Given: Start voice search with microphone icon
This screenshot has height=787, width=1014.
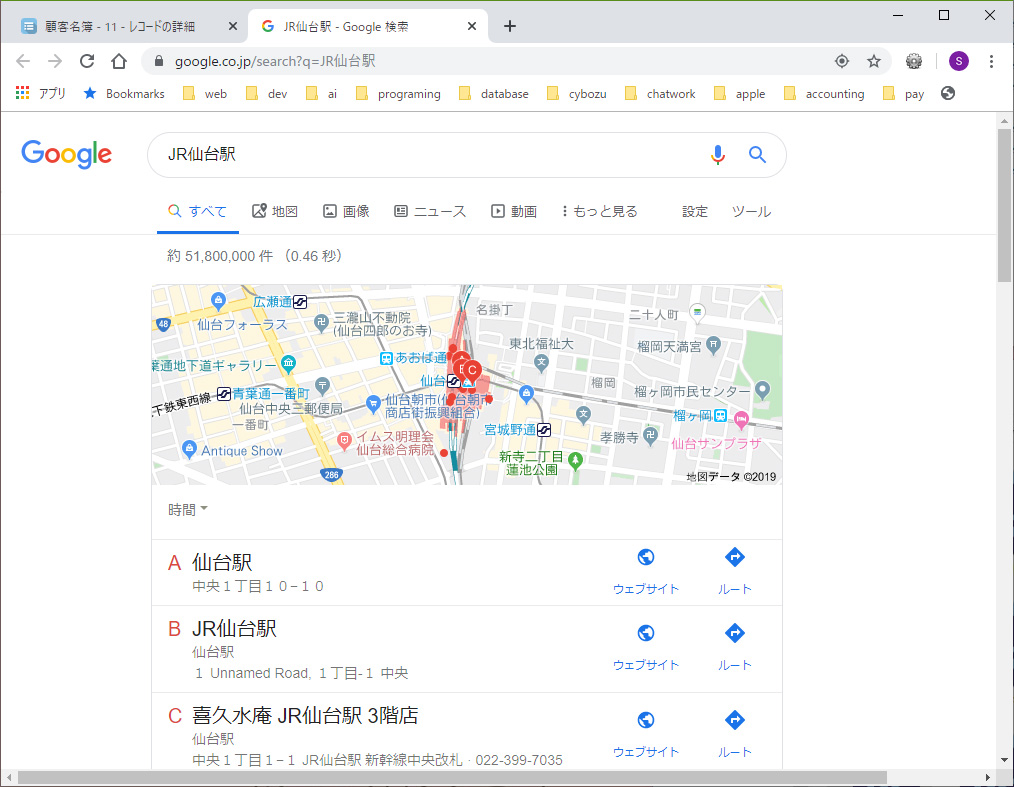Looking at the screenshot, I should (x=717, y=155).
